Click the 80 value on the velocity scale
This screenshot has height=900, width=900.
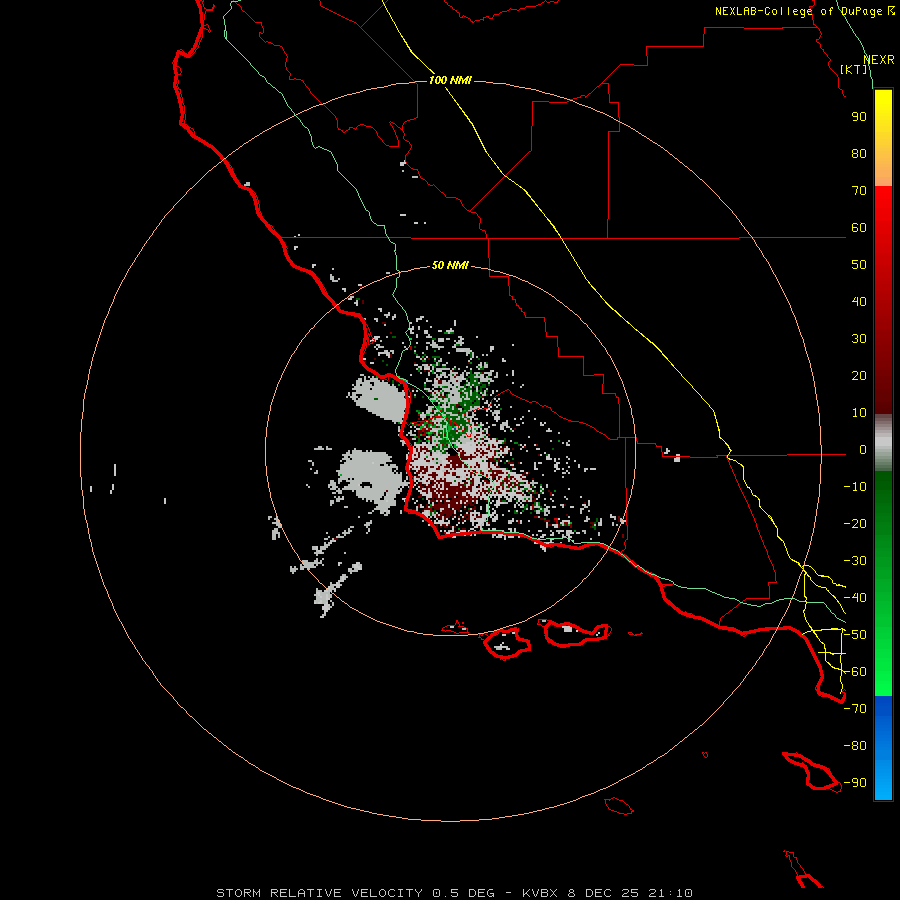coord(859,154)
